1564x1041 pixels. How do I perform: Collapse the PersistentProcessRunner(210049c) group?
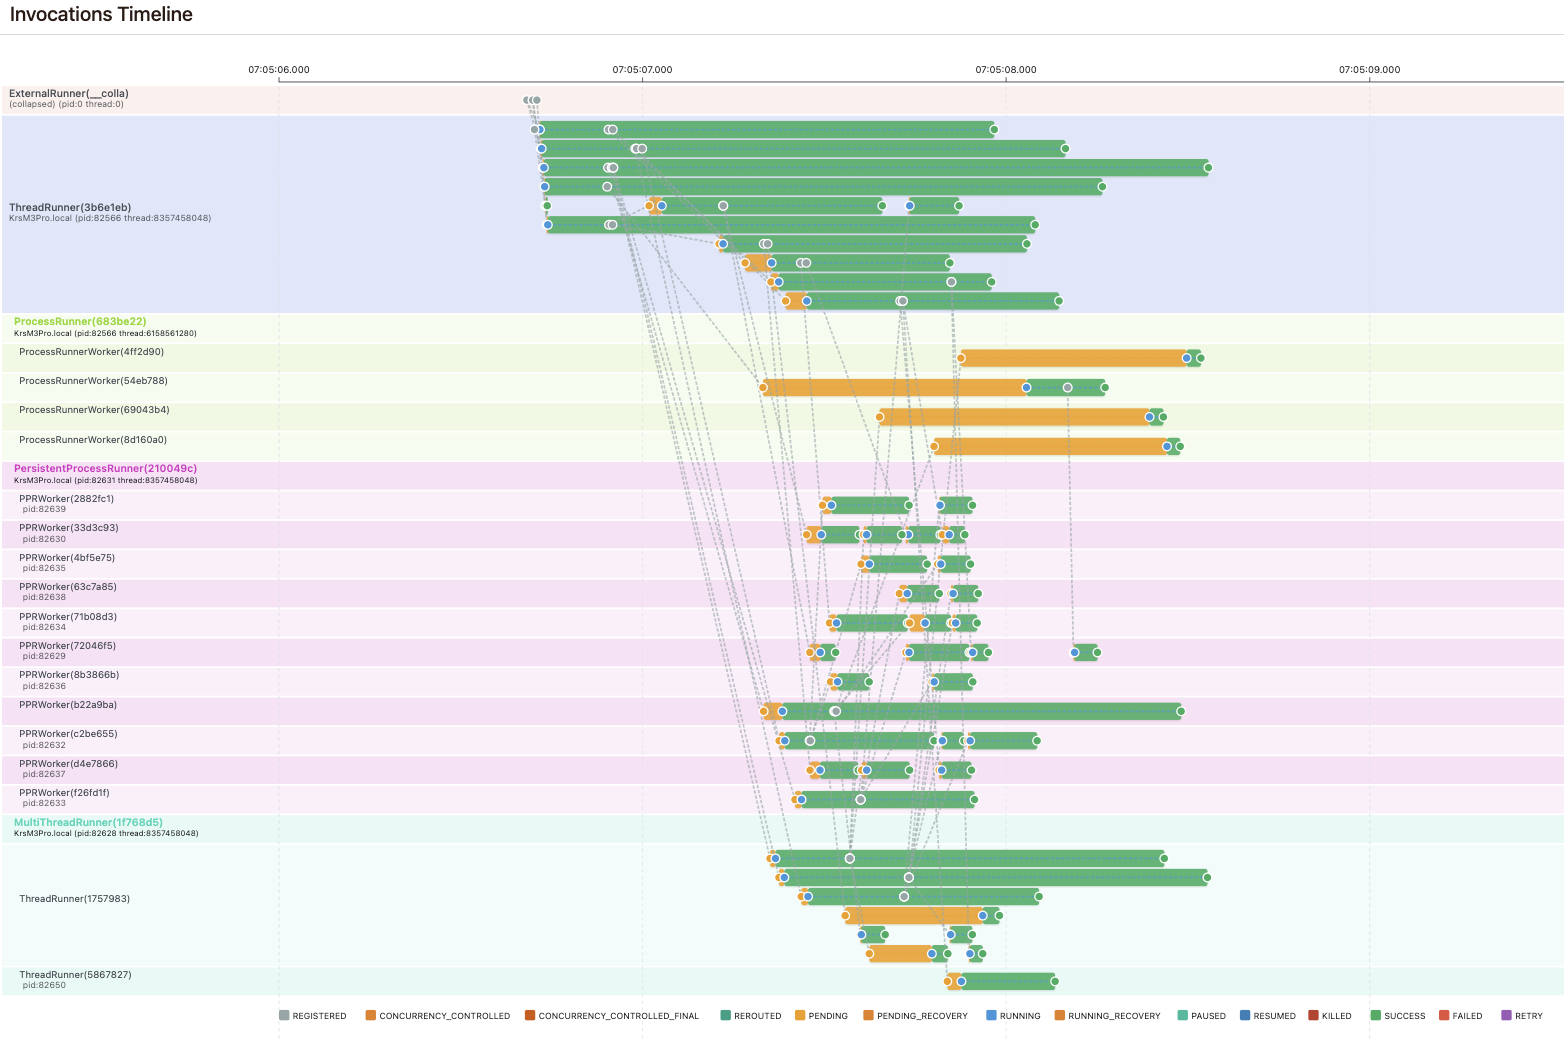click(x=104, y=468)
